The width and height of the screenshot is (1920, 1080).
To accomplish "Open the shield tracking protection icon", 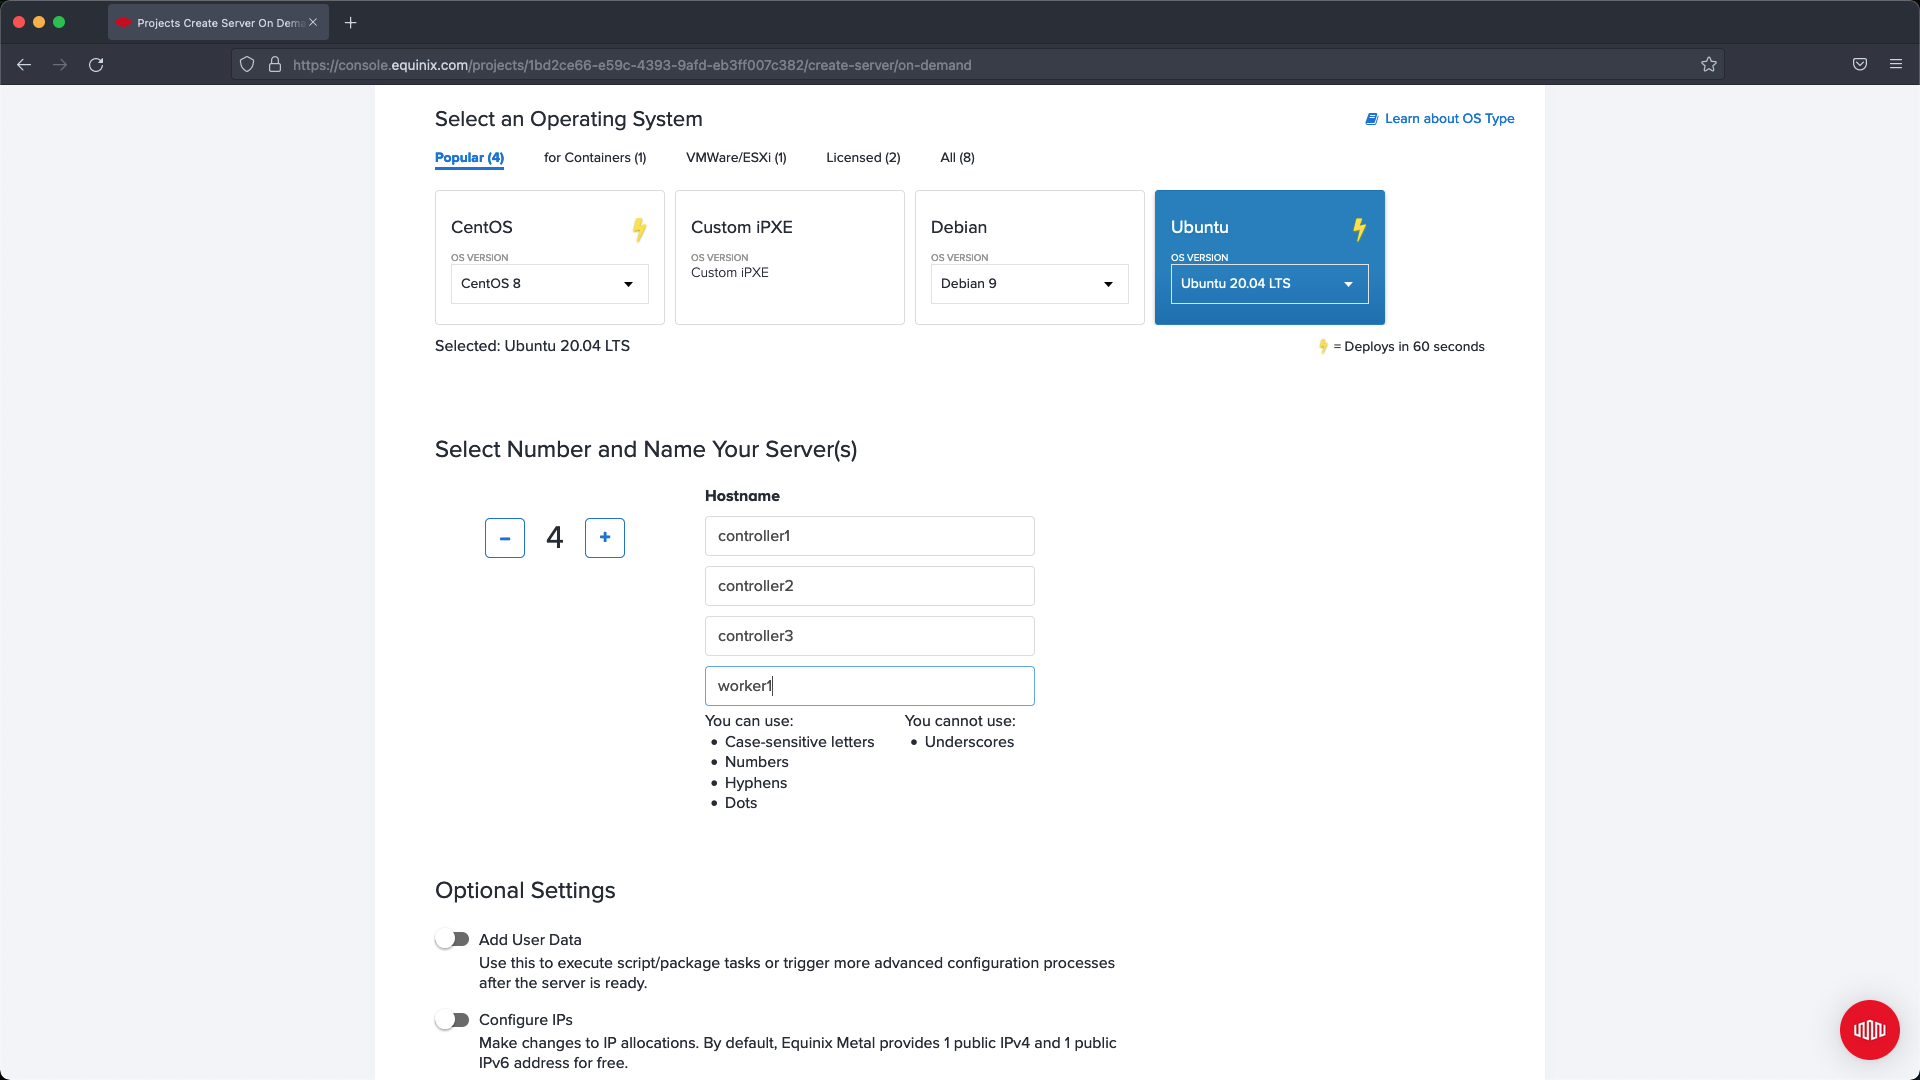I will [247, 65].
